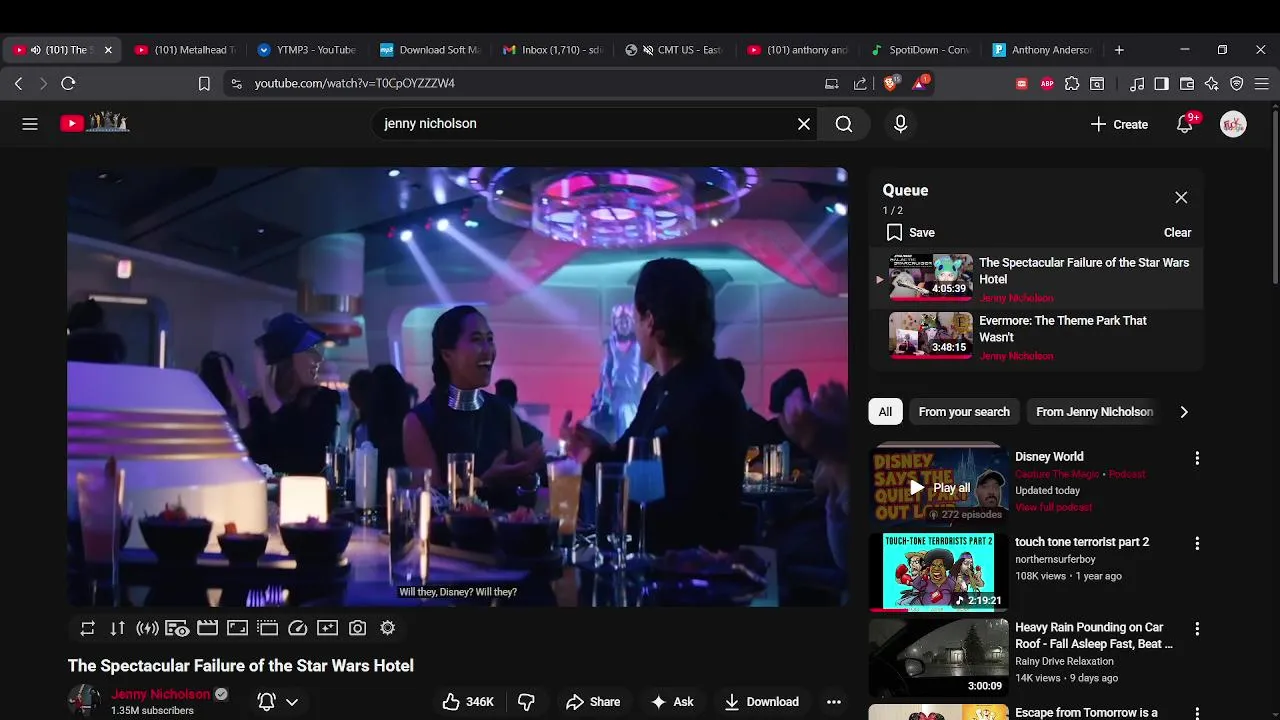Take a screenshot with the camera icon
Screen dimensions: 1280x720
pyautogui.click(x=357, y=628)
